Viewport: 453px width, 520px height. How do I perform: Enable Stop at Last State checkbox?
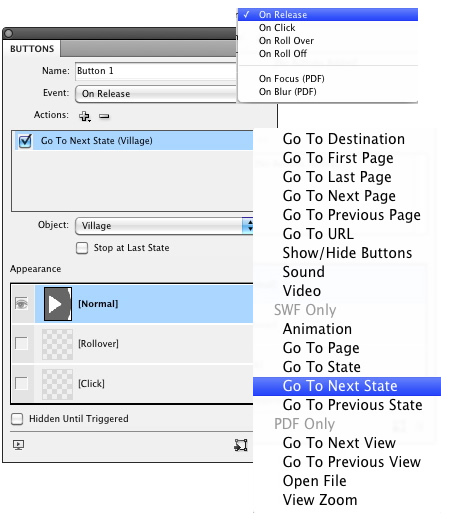click(82, 248)
